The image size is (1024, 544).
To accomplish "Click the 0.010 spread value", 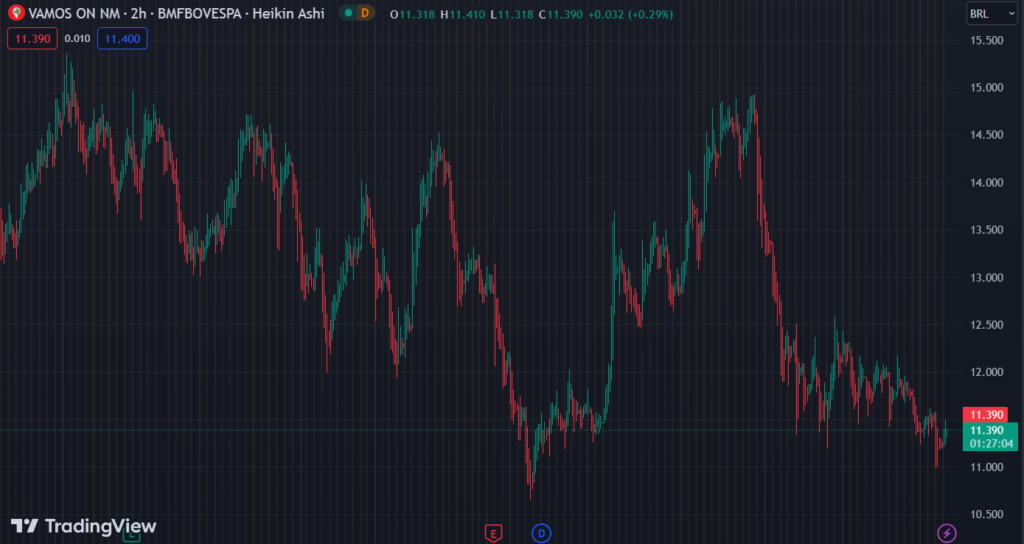I will [77, 39].
